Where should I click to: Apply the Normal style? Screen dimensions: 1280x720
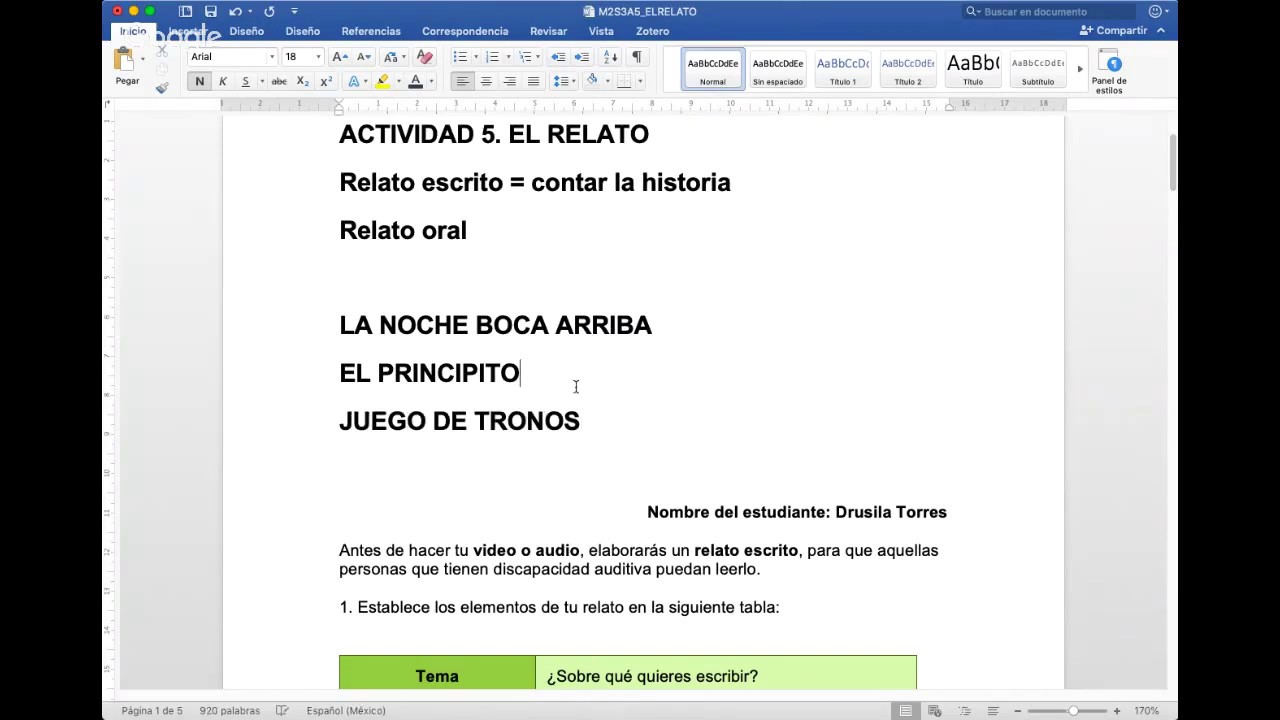pyautogui.click(x=713, y=69)
